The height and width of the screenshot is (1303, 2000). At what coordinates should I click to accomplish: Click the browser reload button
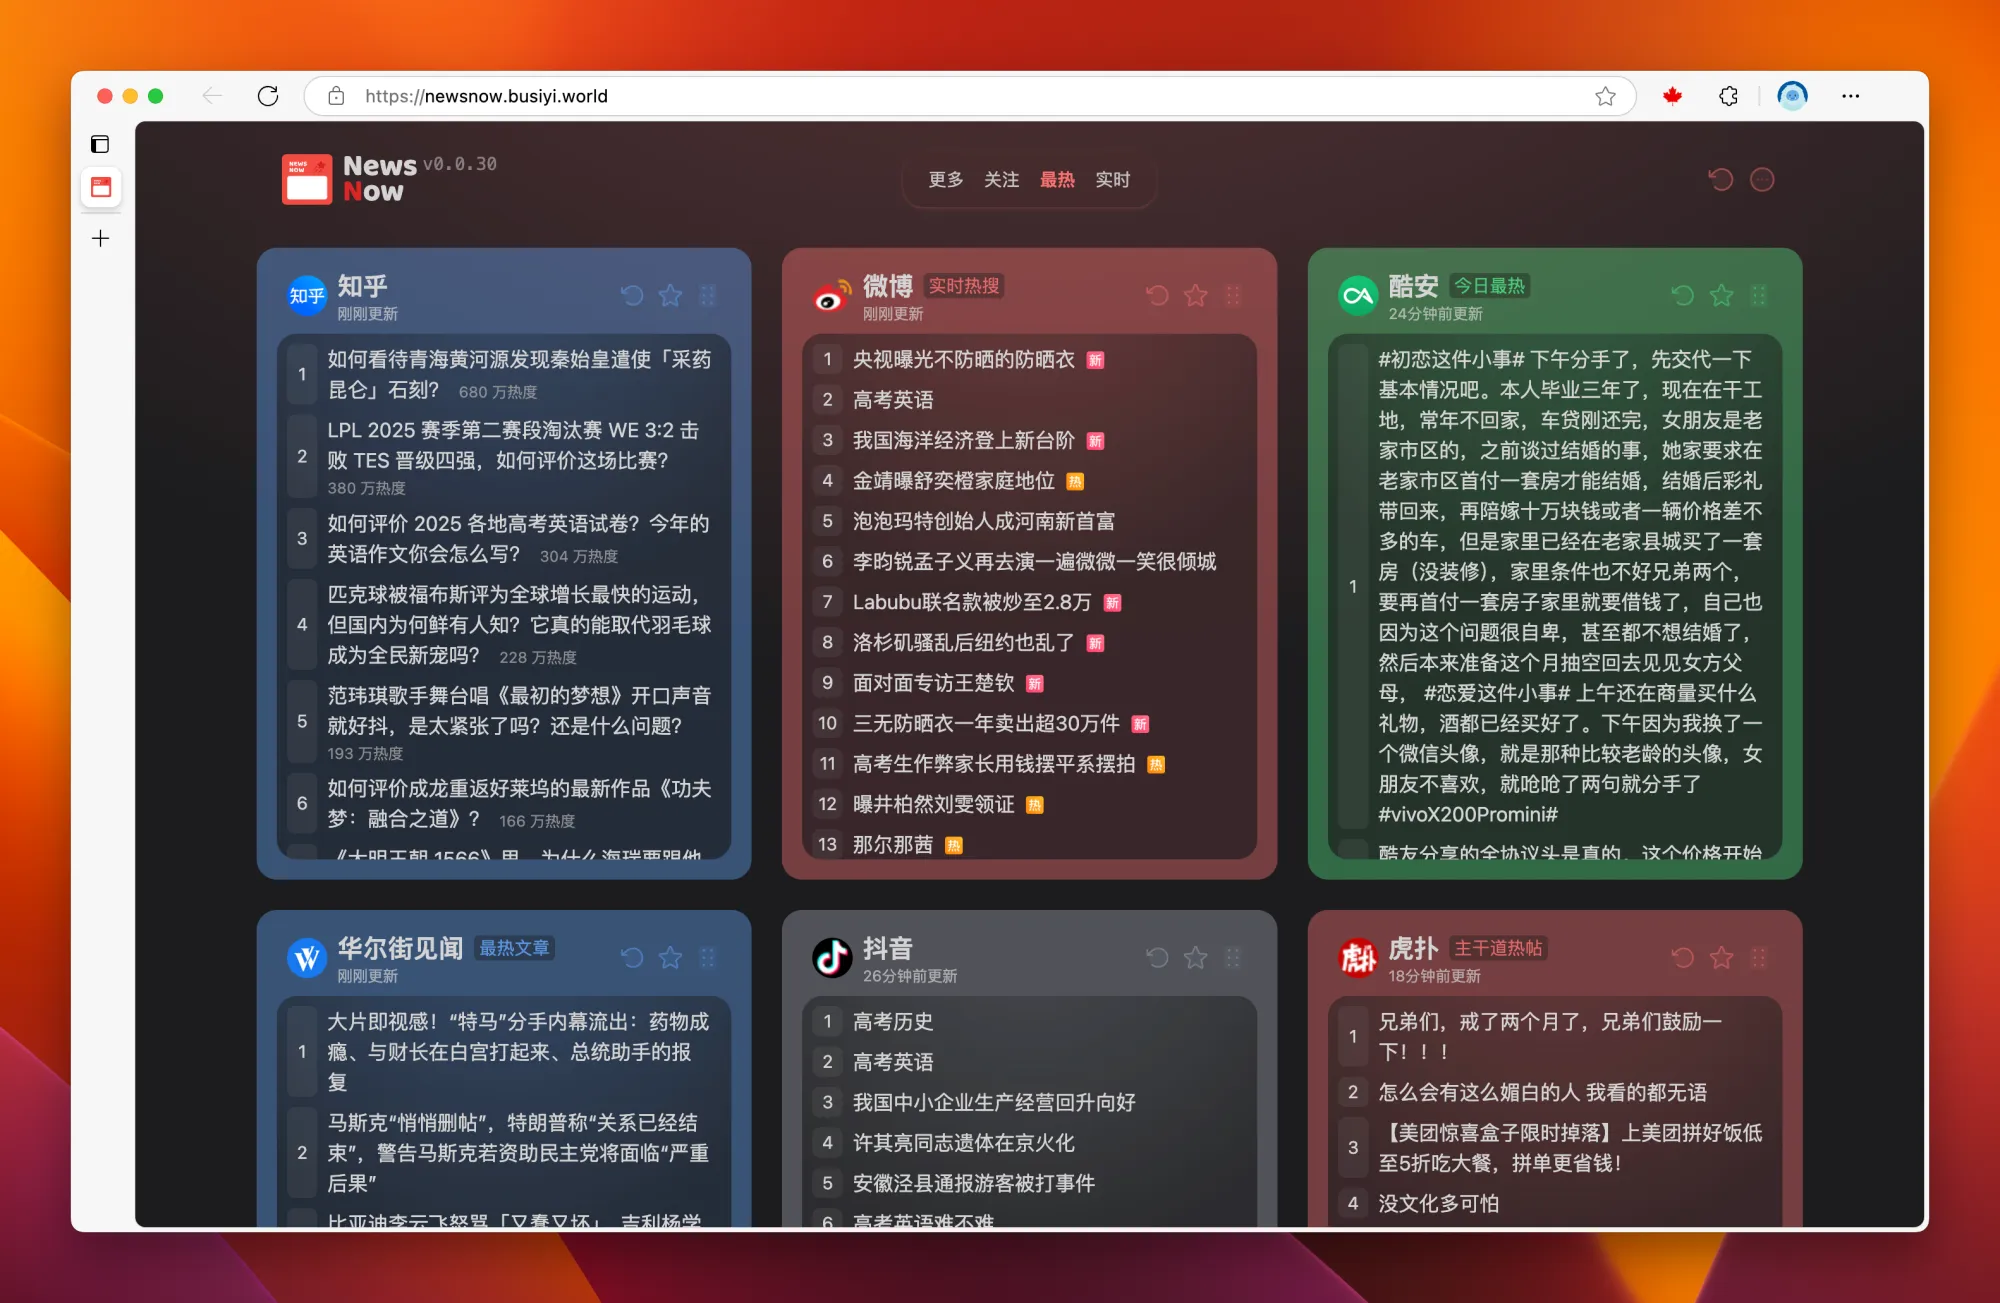click(268, 96)
